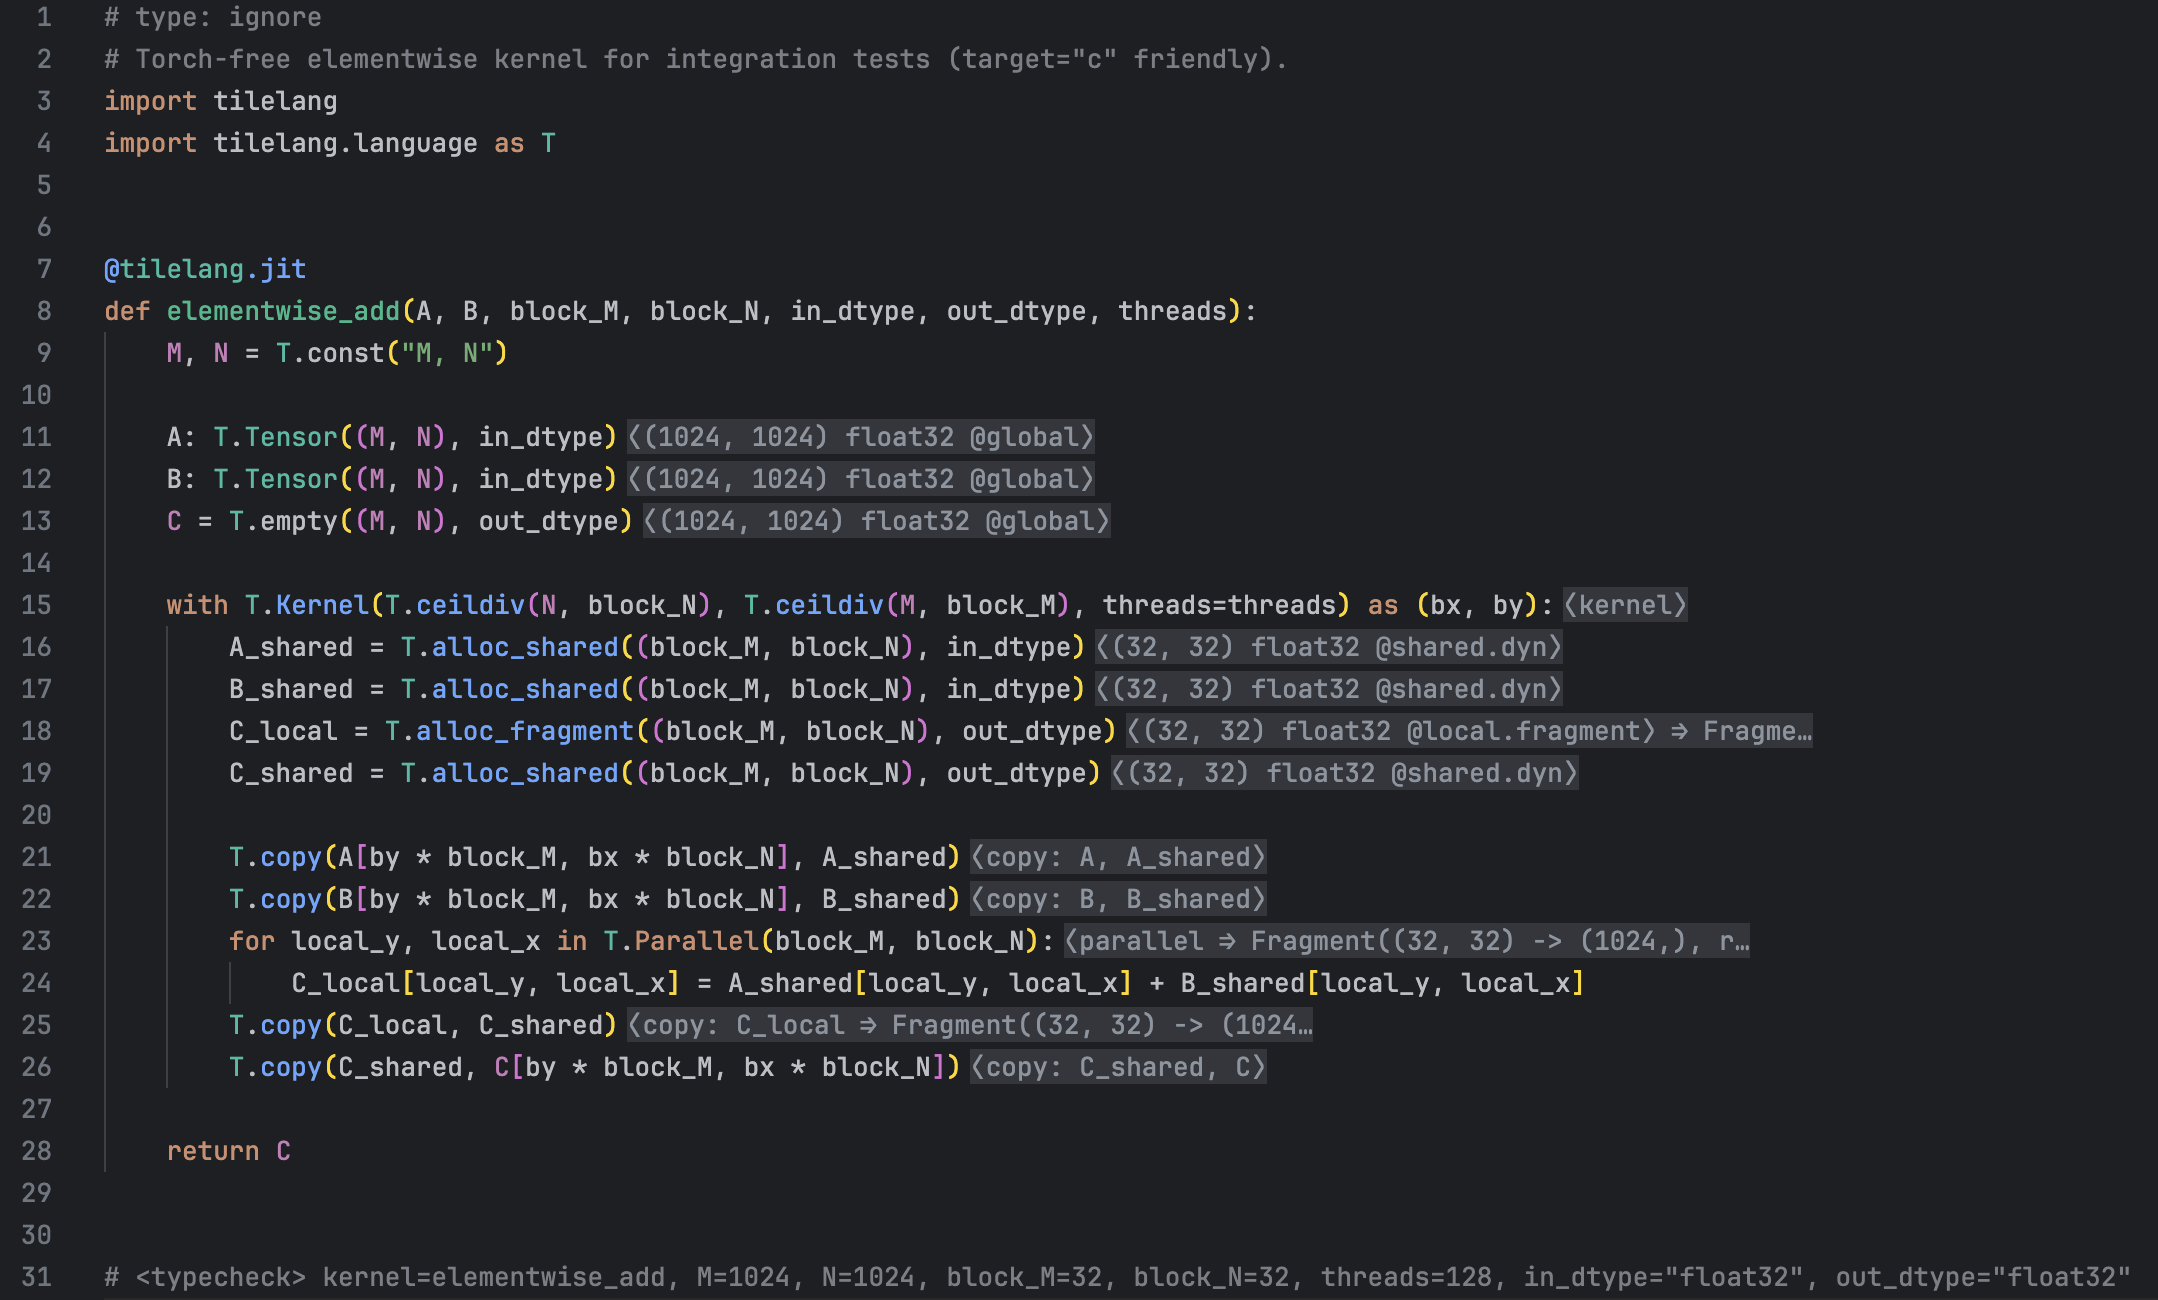Click line number 28 in gutter
Viewport: 2158px width, 1300px height.
point(36,1151)
